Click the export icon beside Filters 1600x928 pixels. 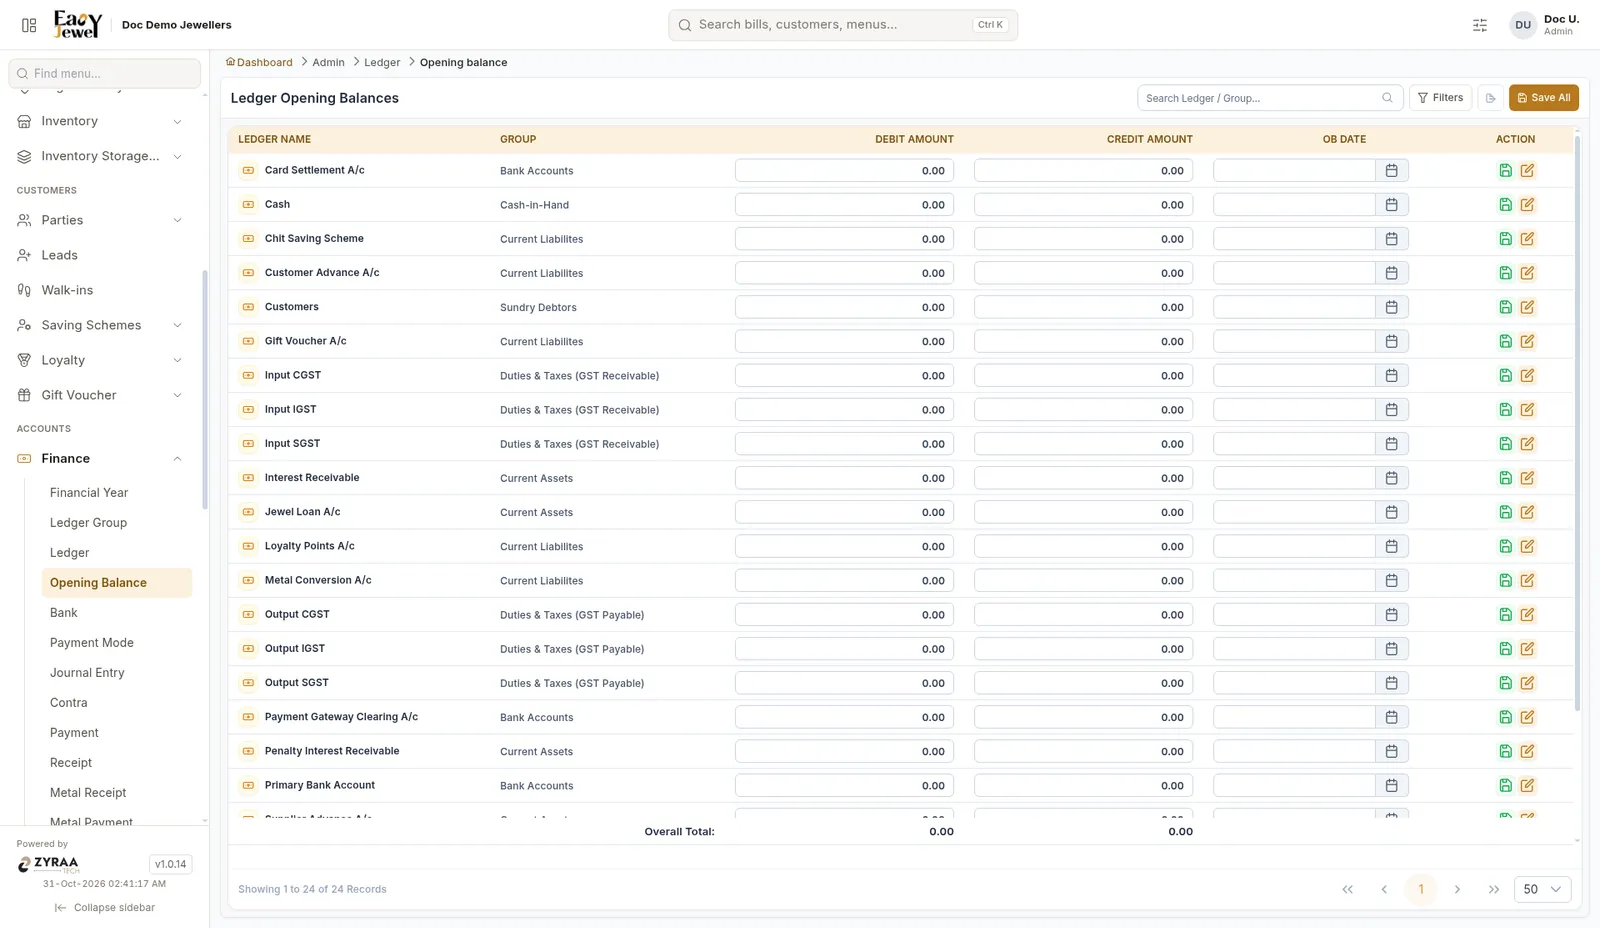(x=1490, y=98)
